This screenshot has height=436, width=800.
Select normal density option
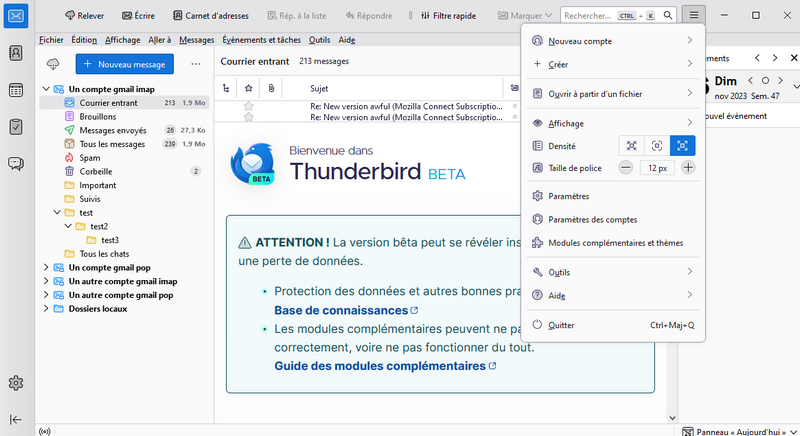click(x=657, y=146)
